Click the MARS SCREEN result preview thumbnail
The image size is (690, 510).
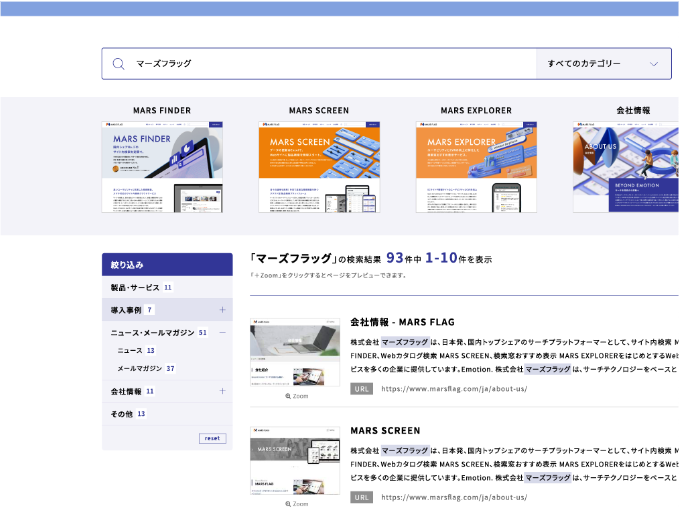[295, 460]
